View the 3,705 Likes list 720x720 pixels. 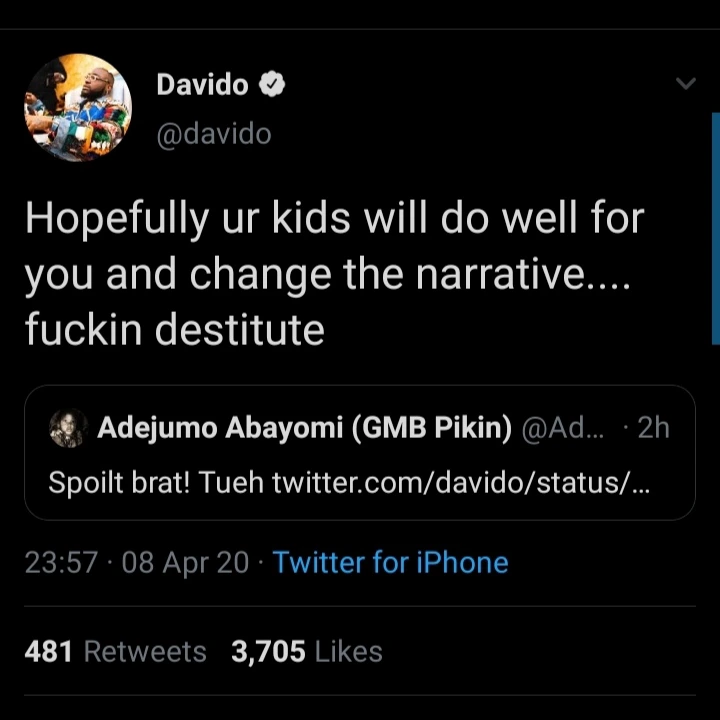306,652
